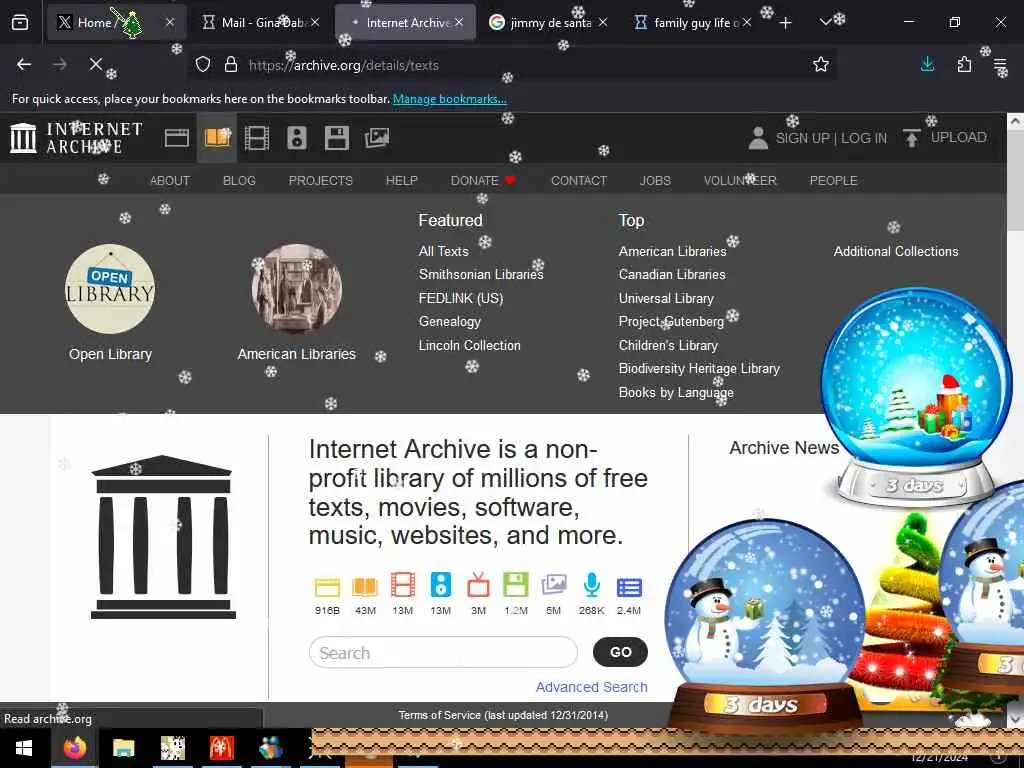This screenshot has width=1024, height=768.
Task: Click the Upload arrow icon
Action: pos(911,138)
